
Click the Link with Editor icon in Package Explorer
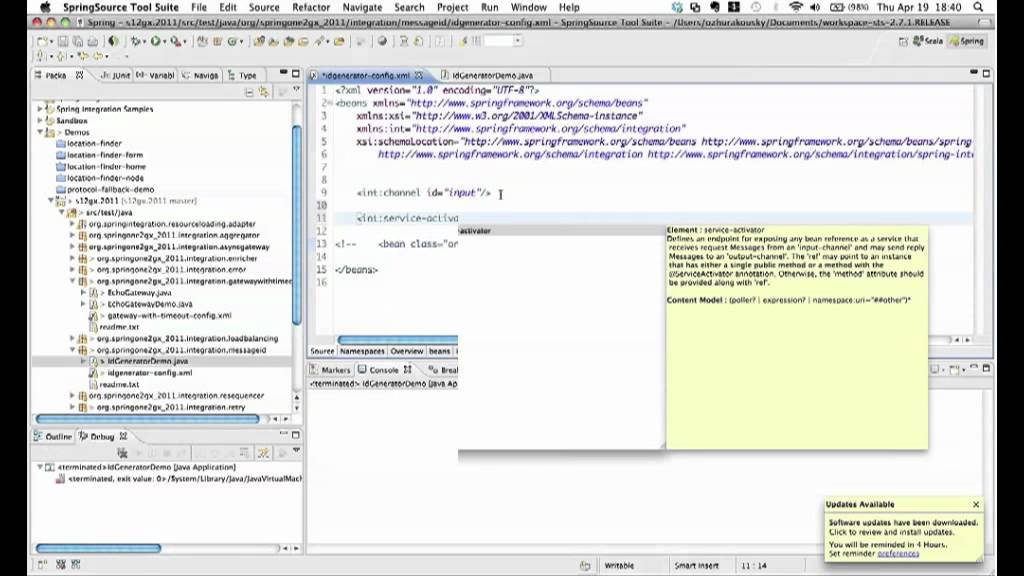tap(263, 92)
